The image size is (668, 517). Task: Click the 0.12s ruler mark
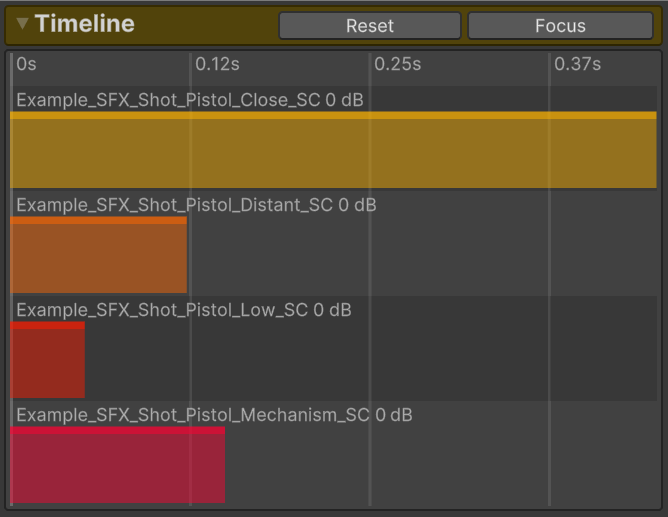coord(217,64)
